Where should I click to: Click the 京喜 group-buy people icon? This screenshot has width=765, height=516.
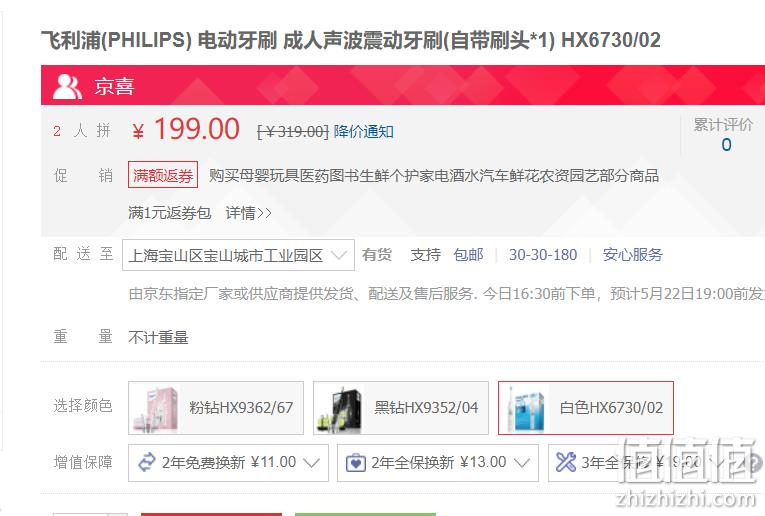tap(67, 86)
